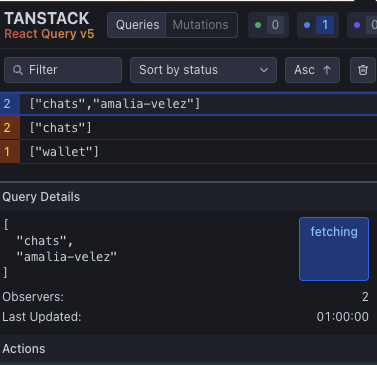Screen dimensions: 377x365
Task: Click the green dot fresh status indicator
Action: click(258, 25)
